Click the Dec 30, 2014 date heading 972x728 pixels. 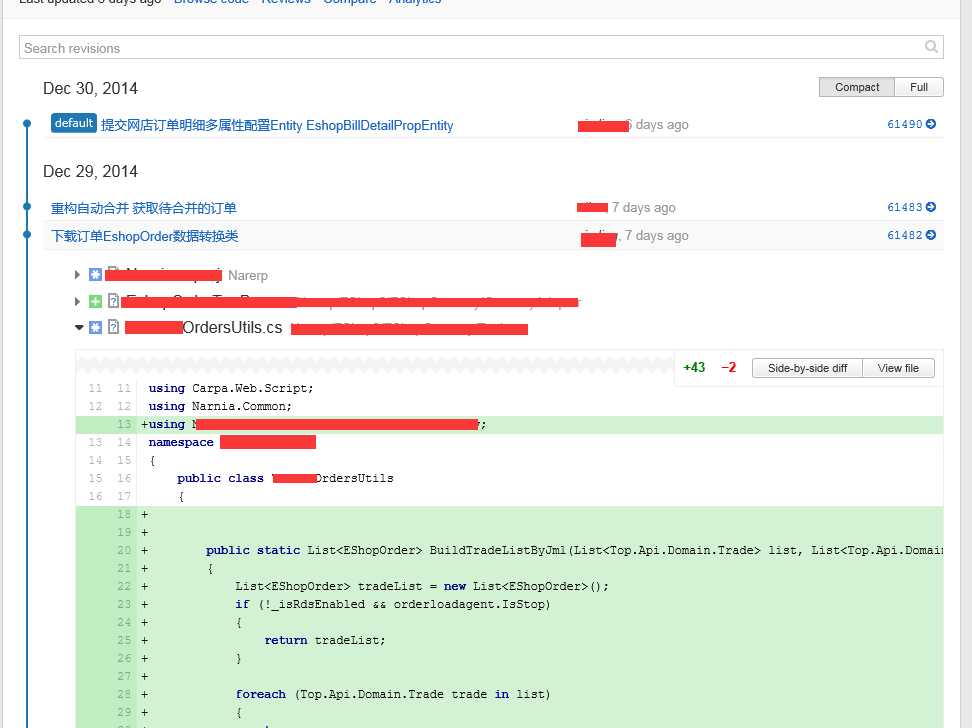tap(91, 88)
